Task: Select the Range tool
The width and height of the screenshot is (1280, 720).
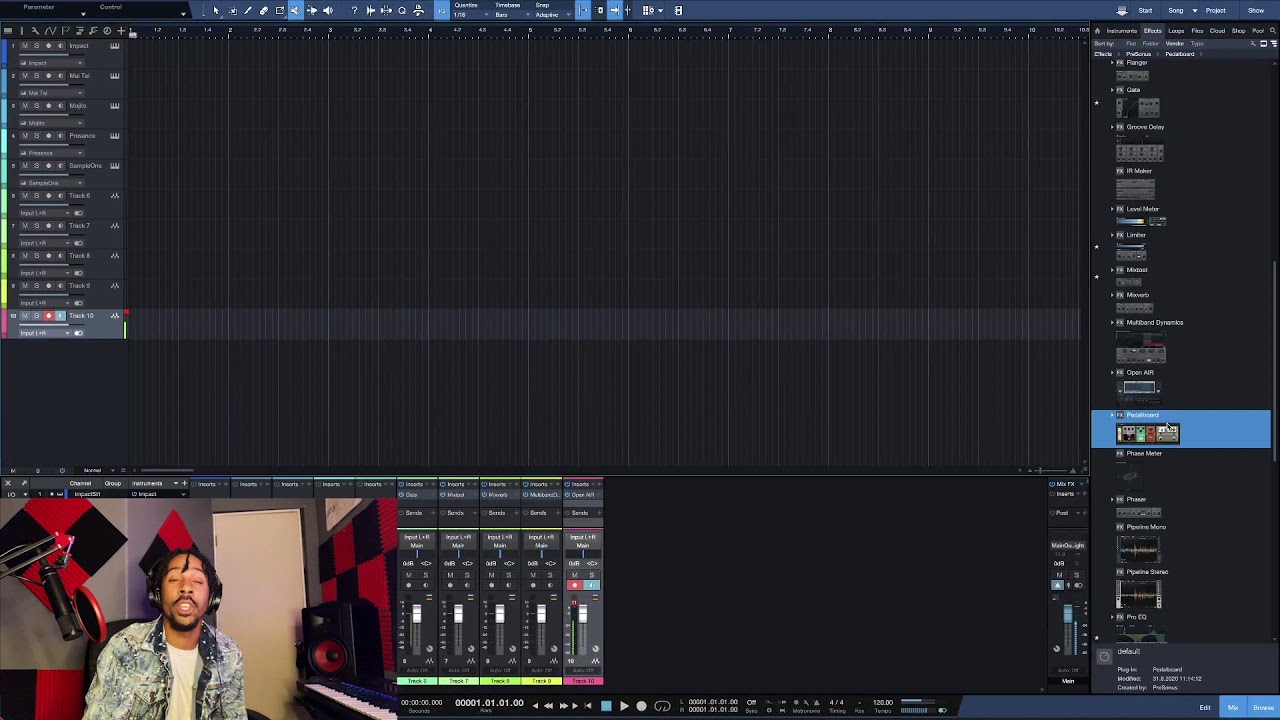Action: click(233, 10)
